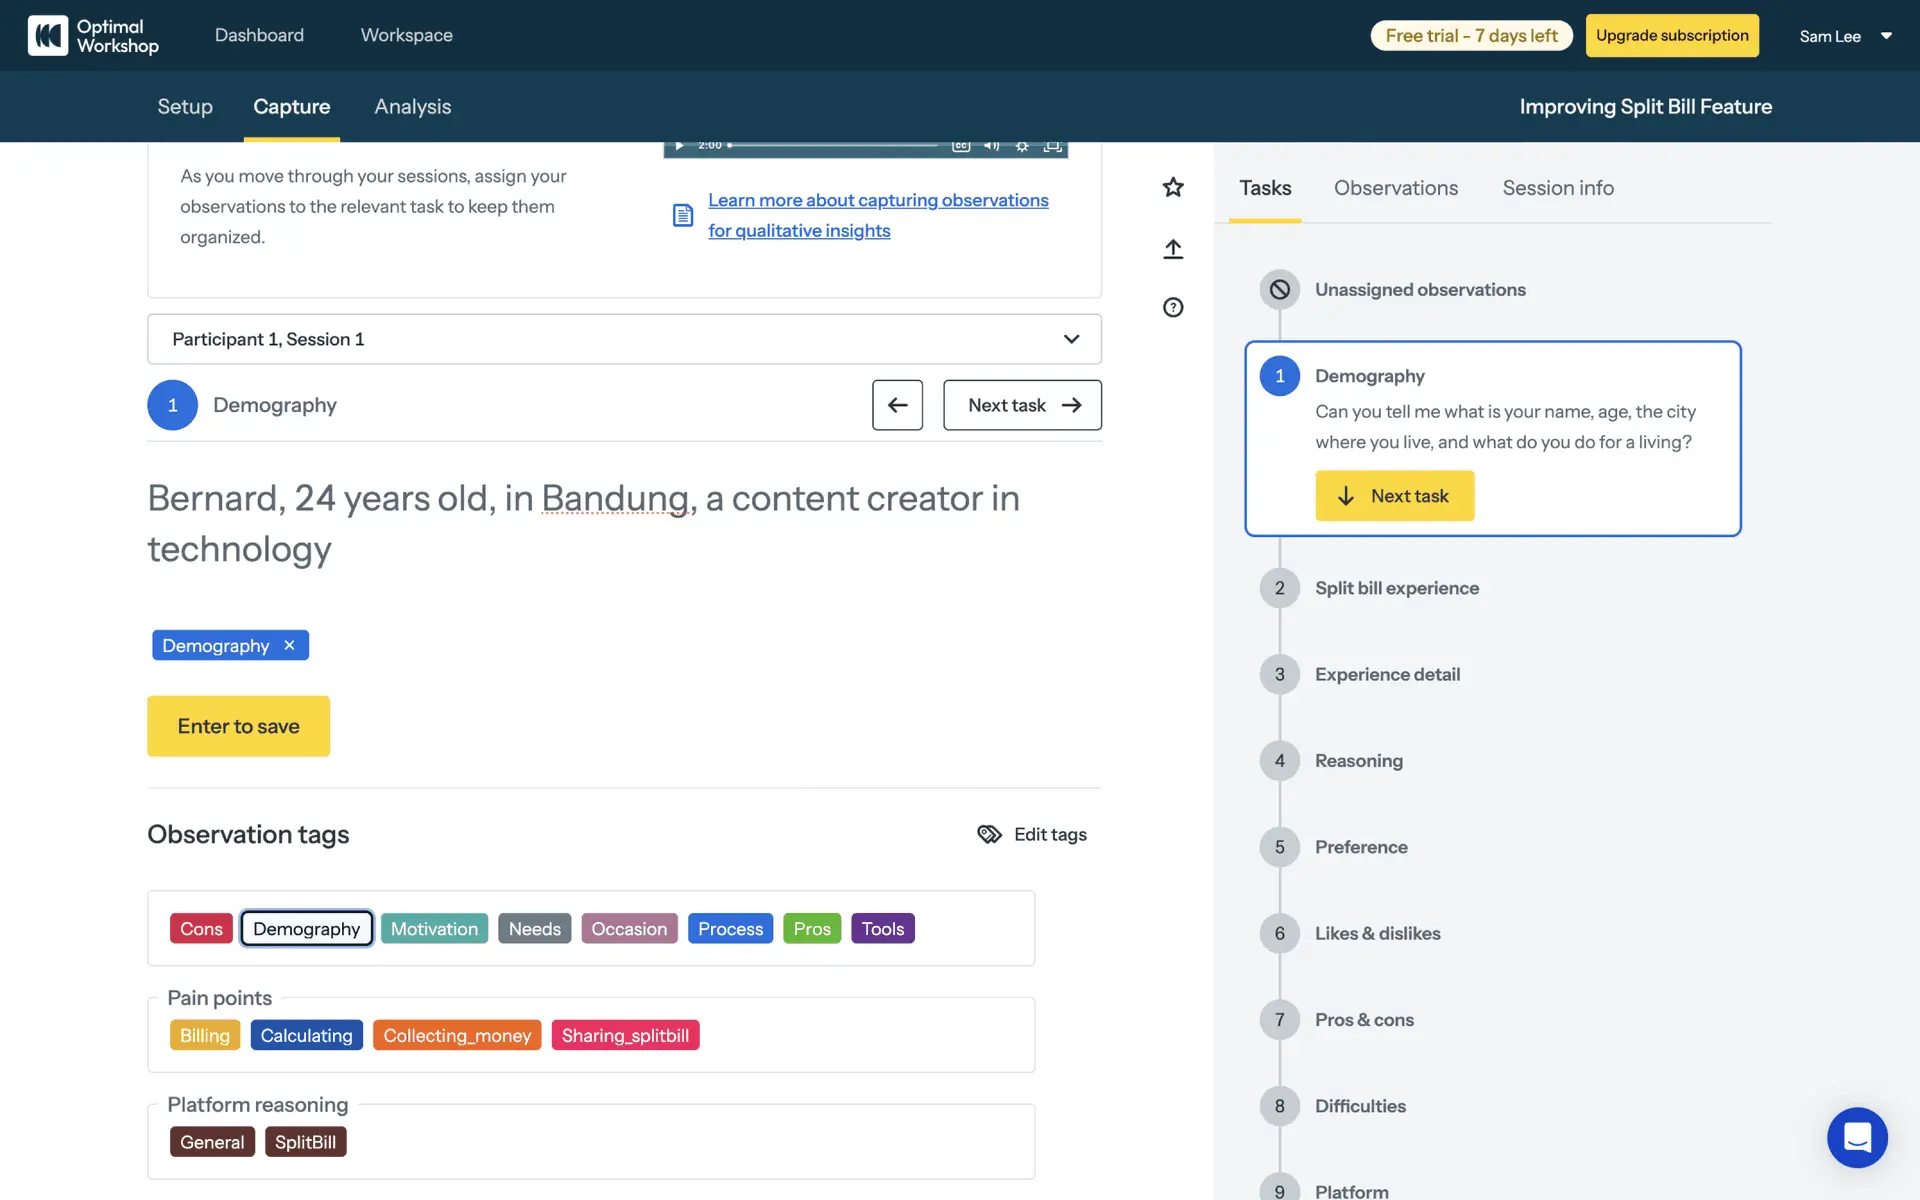Expand the Participant 1, Session 1 dropdown
The width and height of the screenshot is (1920, 1200).
(624, 339)
